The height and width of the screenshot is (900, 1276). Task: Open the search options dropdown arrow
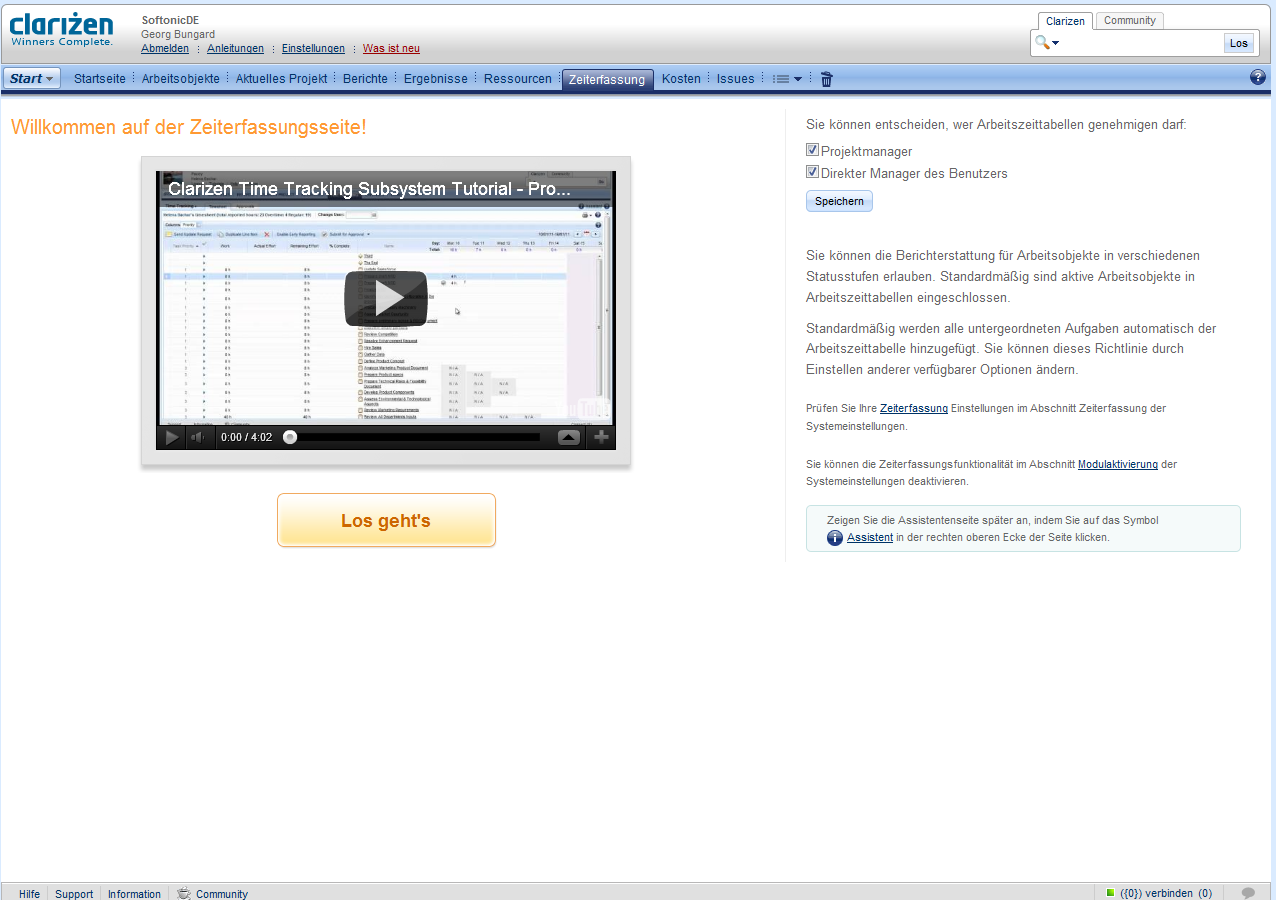(x=1055, y=43)
